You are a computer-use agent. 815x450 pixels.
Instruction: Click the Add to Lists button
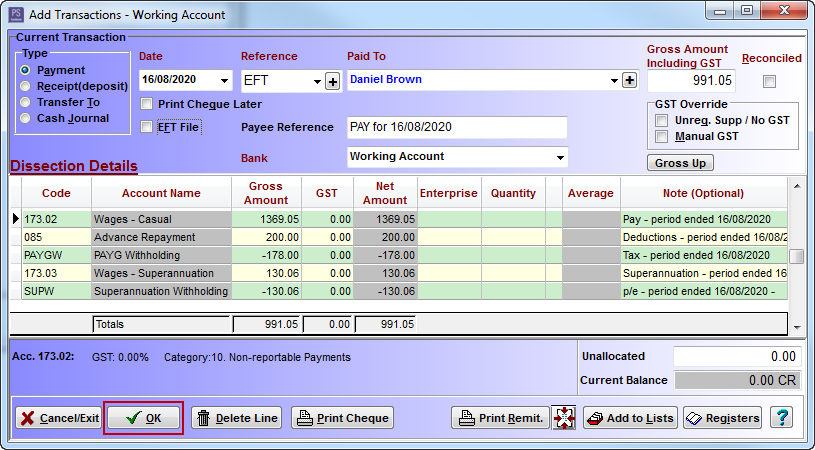630,418
